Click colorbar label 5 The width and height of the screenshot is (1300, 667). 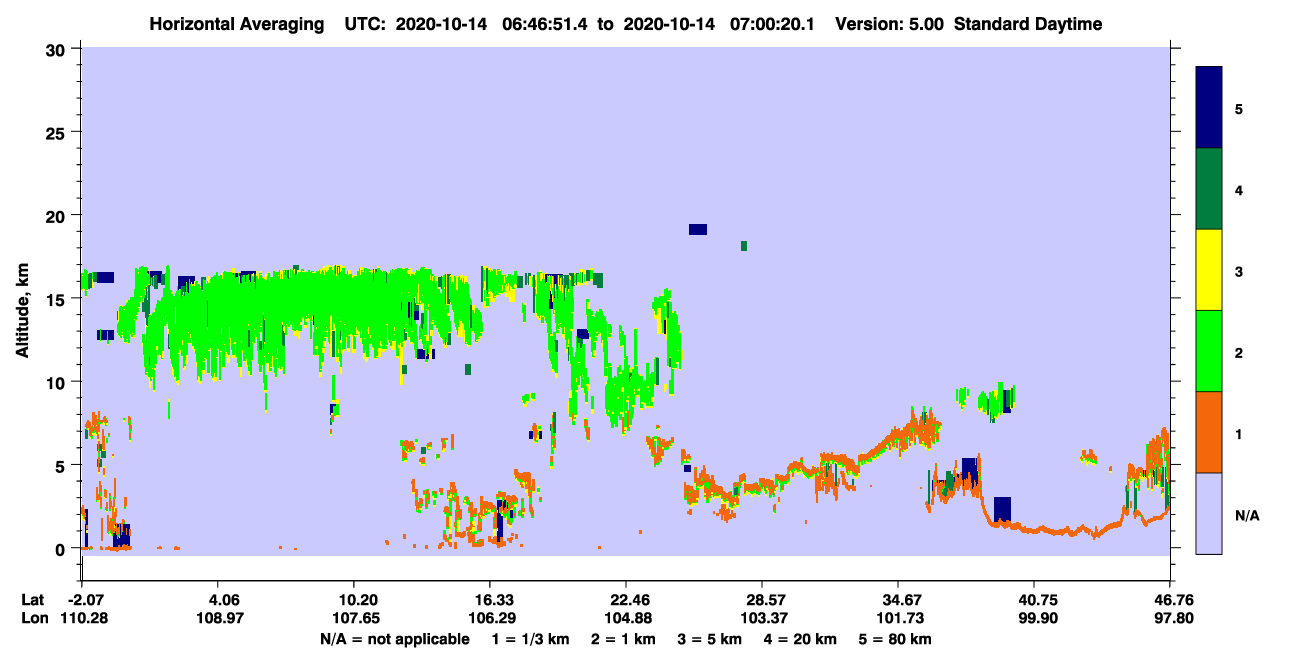[x=1239, y=108]
